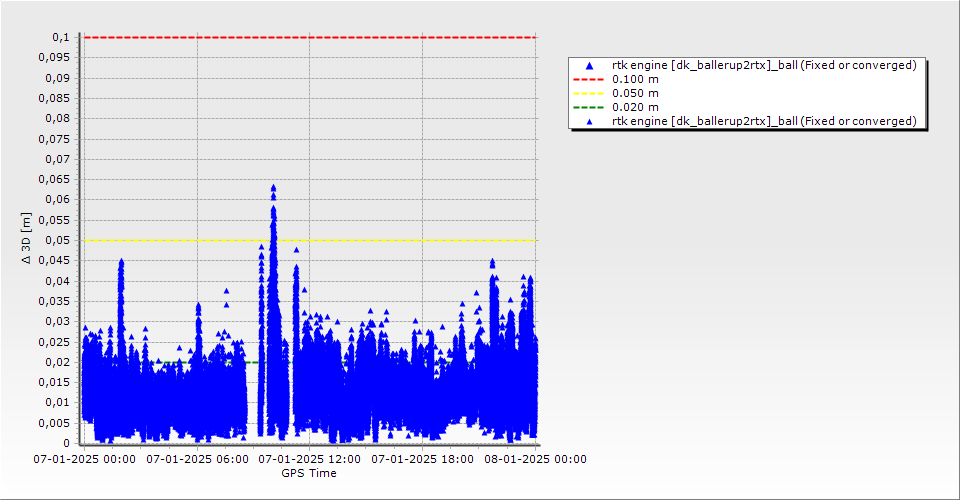Click the '0,075' y-axis tick label
960x500 pixels.
(x=54, y=139)
